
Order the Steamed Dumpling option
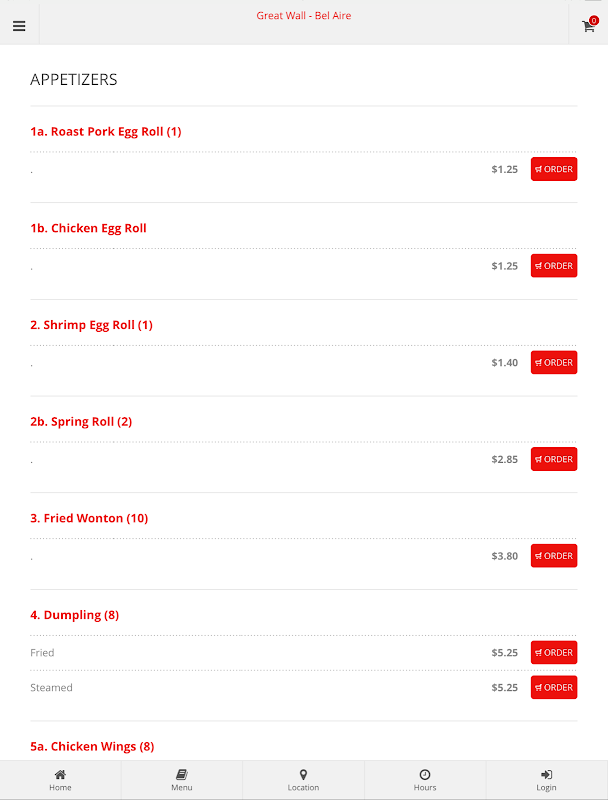tap(553, 687)
